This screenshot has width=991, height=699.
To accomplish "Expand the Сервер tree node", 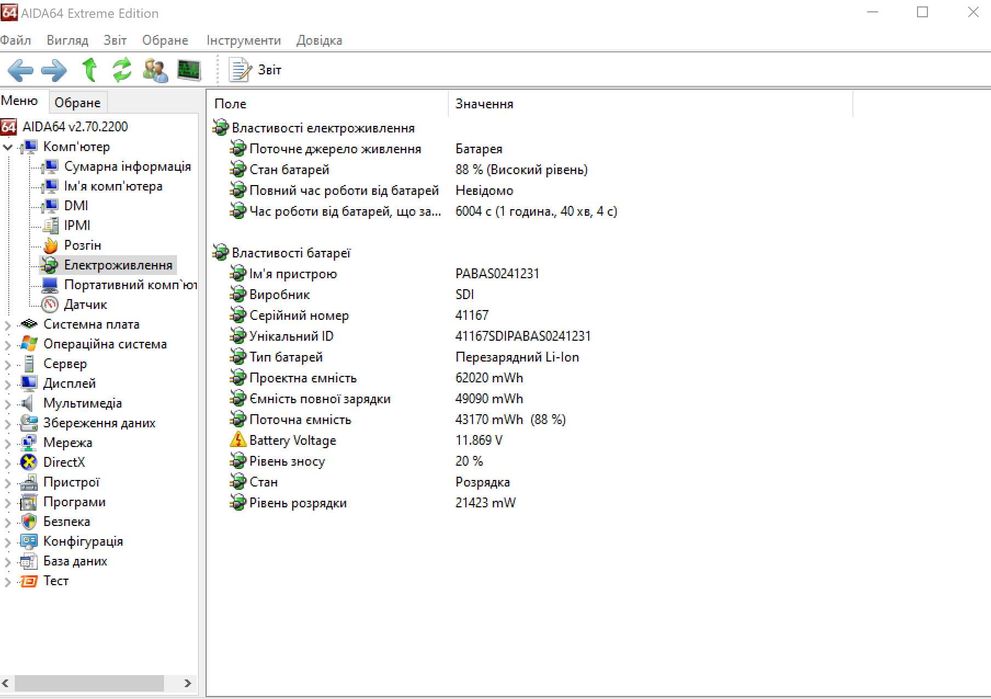I will (8, 364).
